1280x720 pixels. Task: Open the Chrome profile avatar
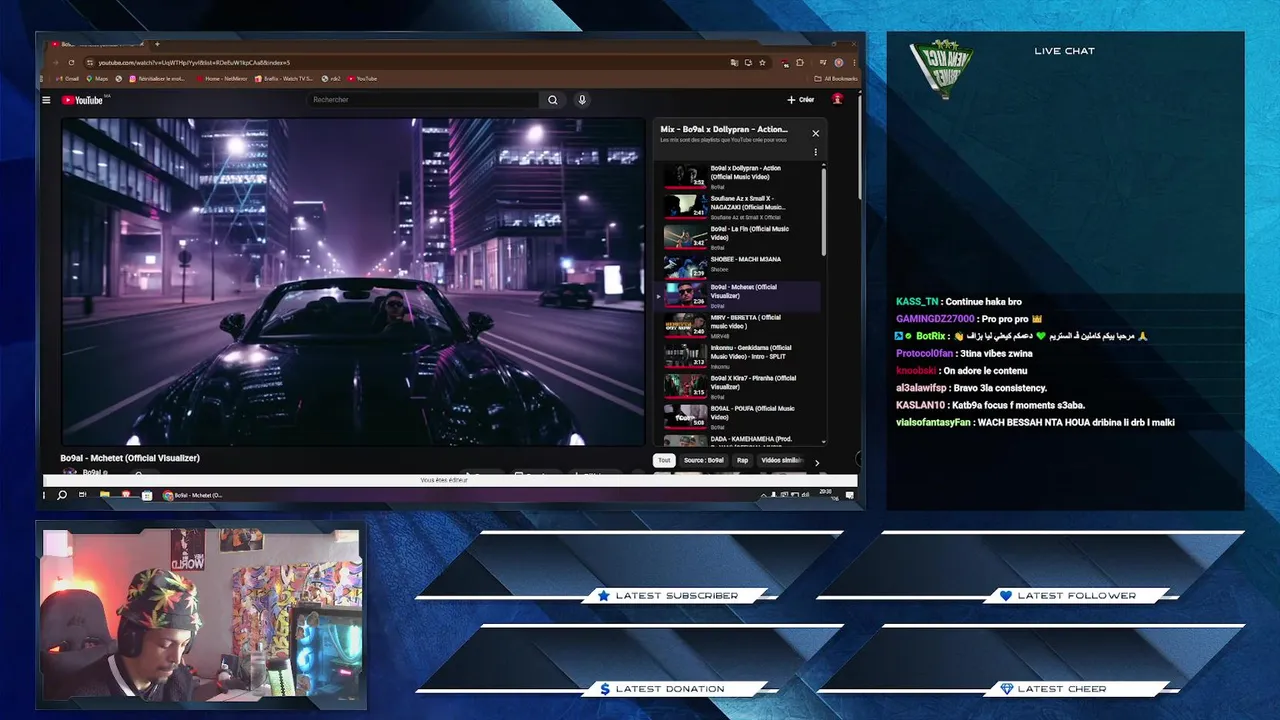pyautogui.click(x=839, y=62)
